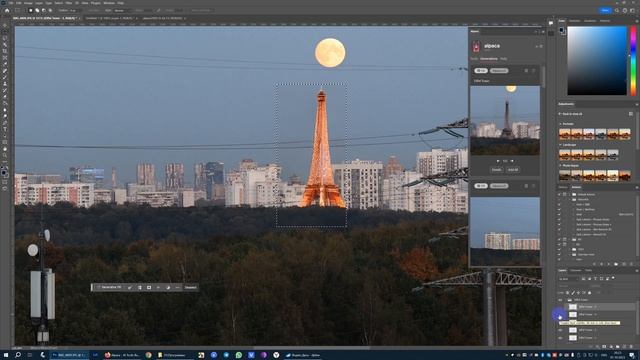Select the Eyedropper tool
Viewport: 640px width, 360px height.
tap(5, 64)
